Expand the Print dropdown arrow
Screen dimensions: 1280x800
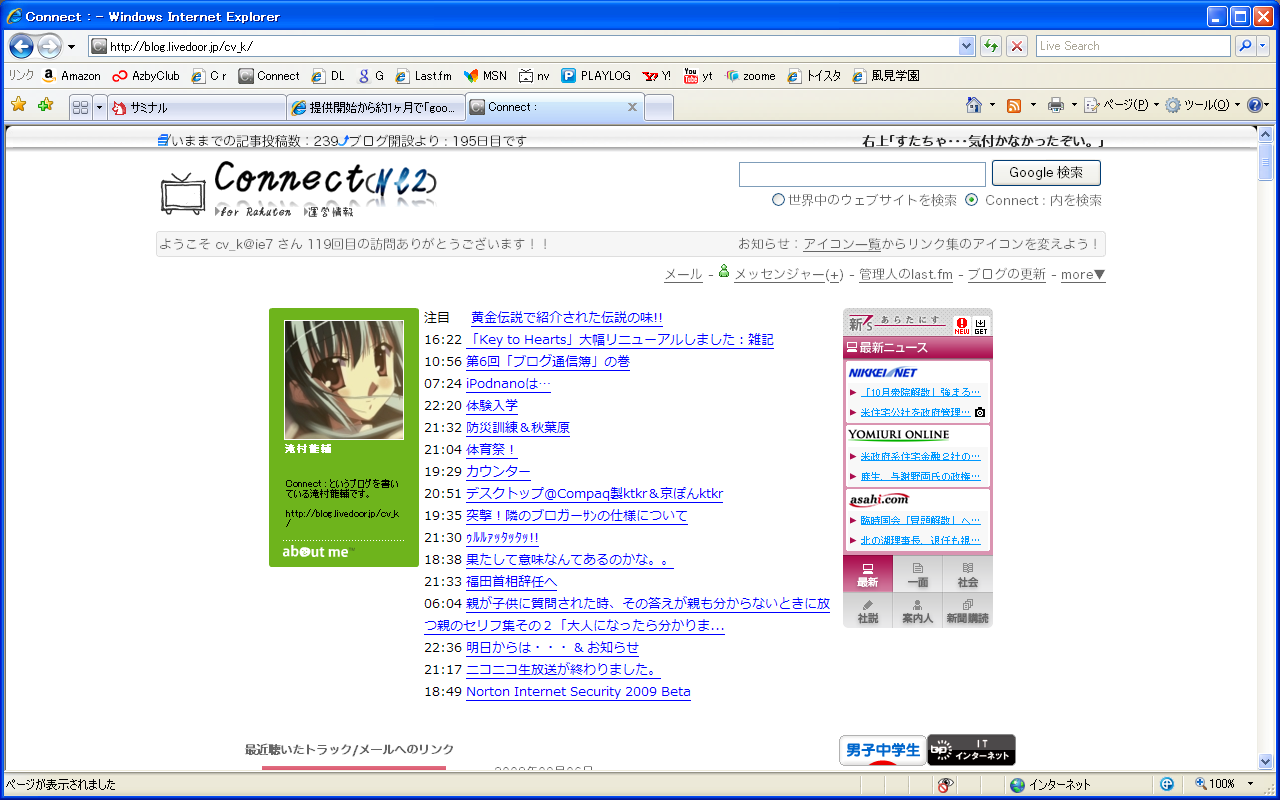pos(1074,105)
